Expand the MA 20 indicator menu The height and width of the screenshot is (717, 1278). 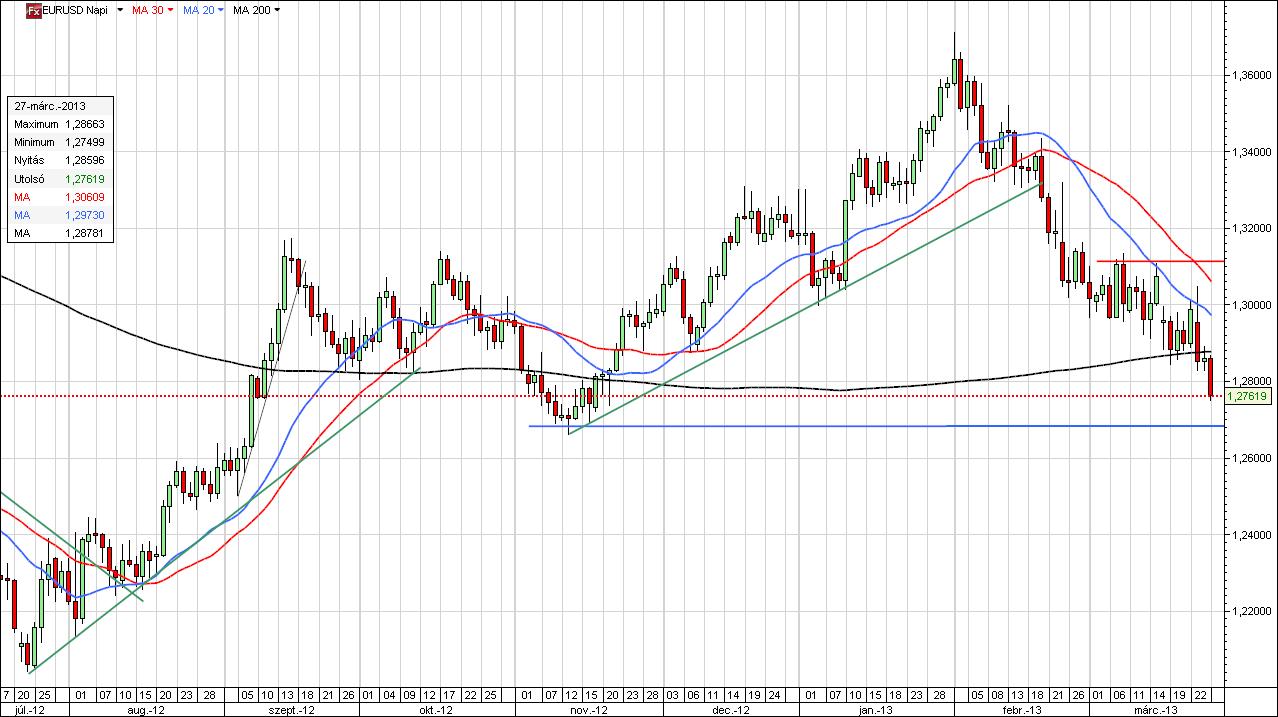pos(220,10)
